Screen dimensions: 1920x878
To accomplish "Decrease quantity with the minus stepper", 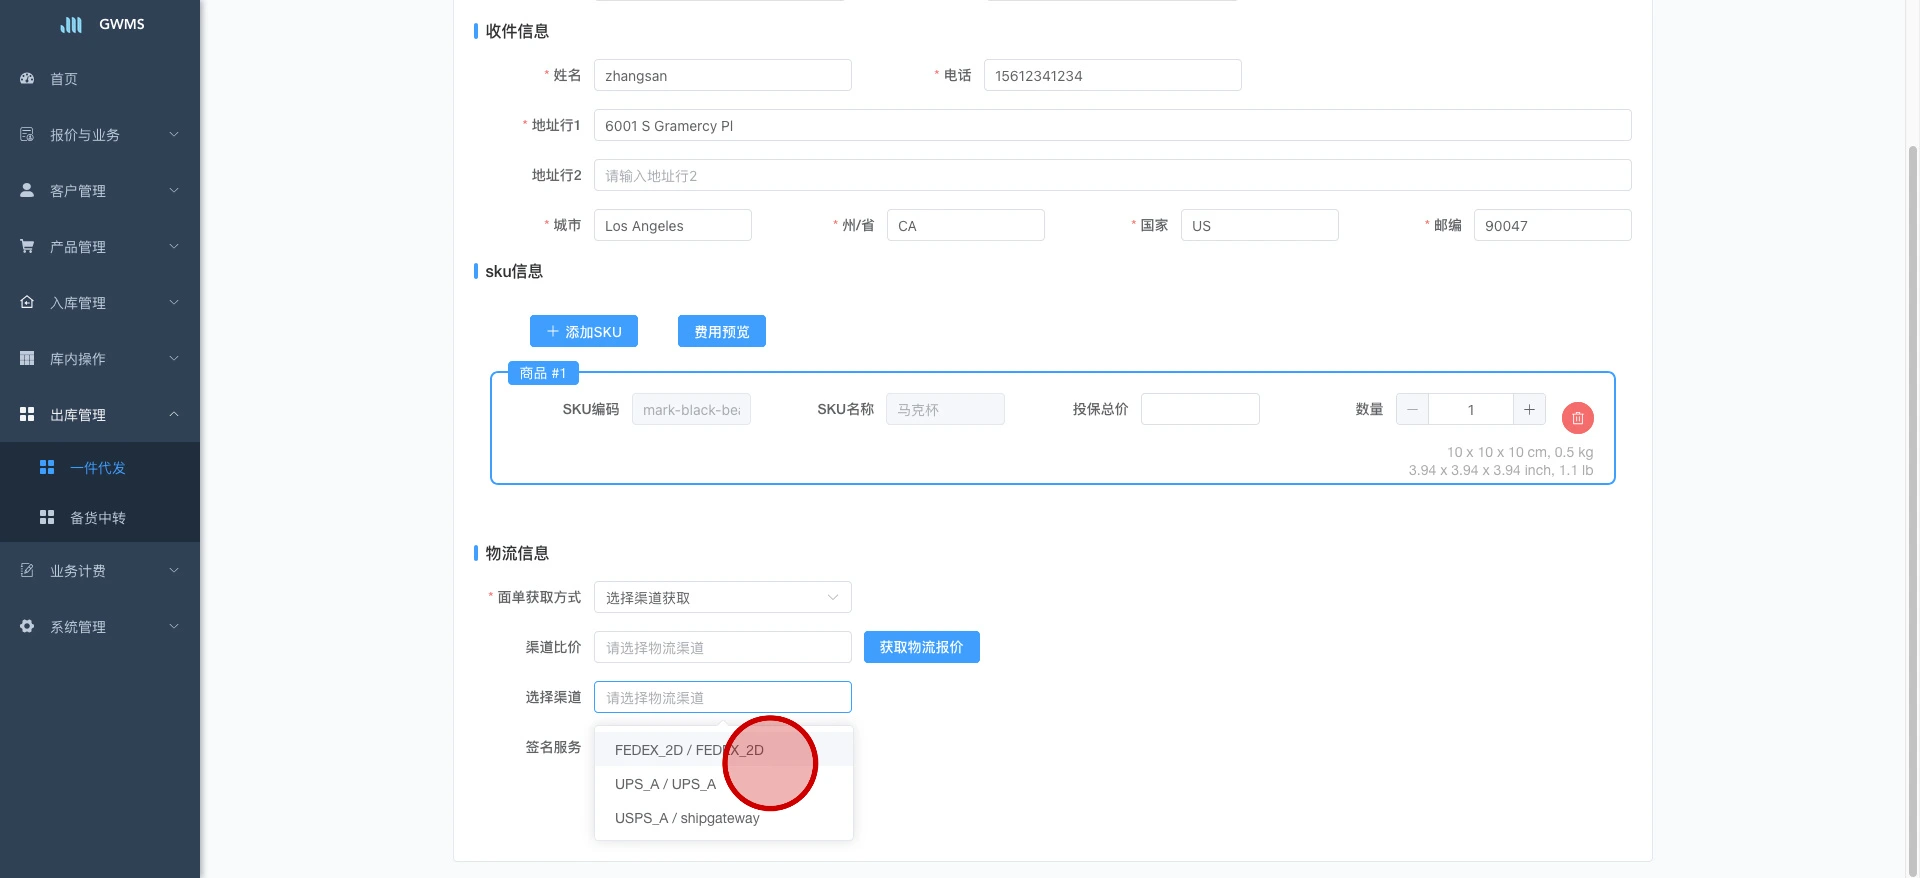I will tap(1412, 409).
